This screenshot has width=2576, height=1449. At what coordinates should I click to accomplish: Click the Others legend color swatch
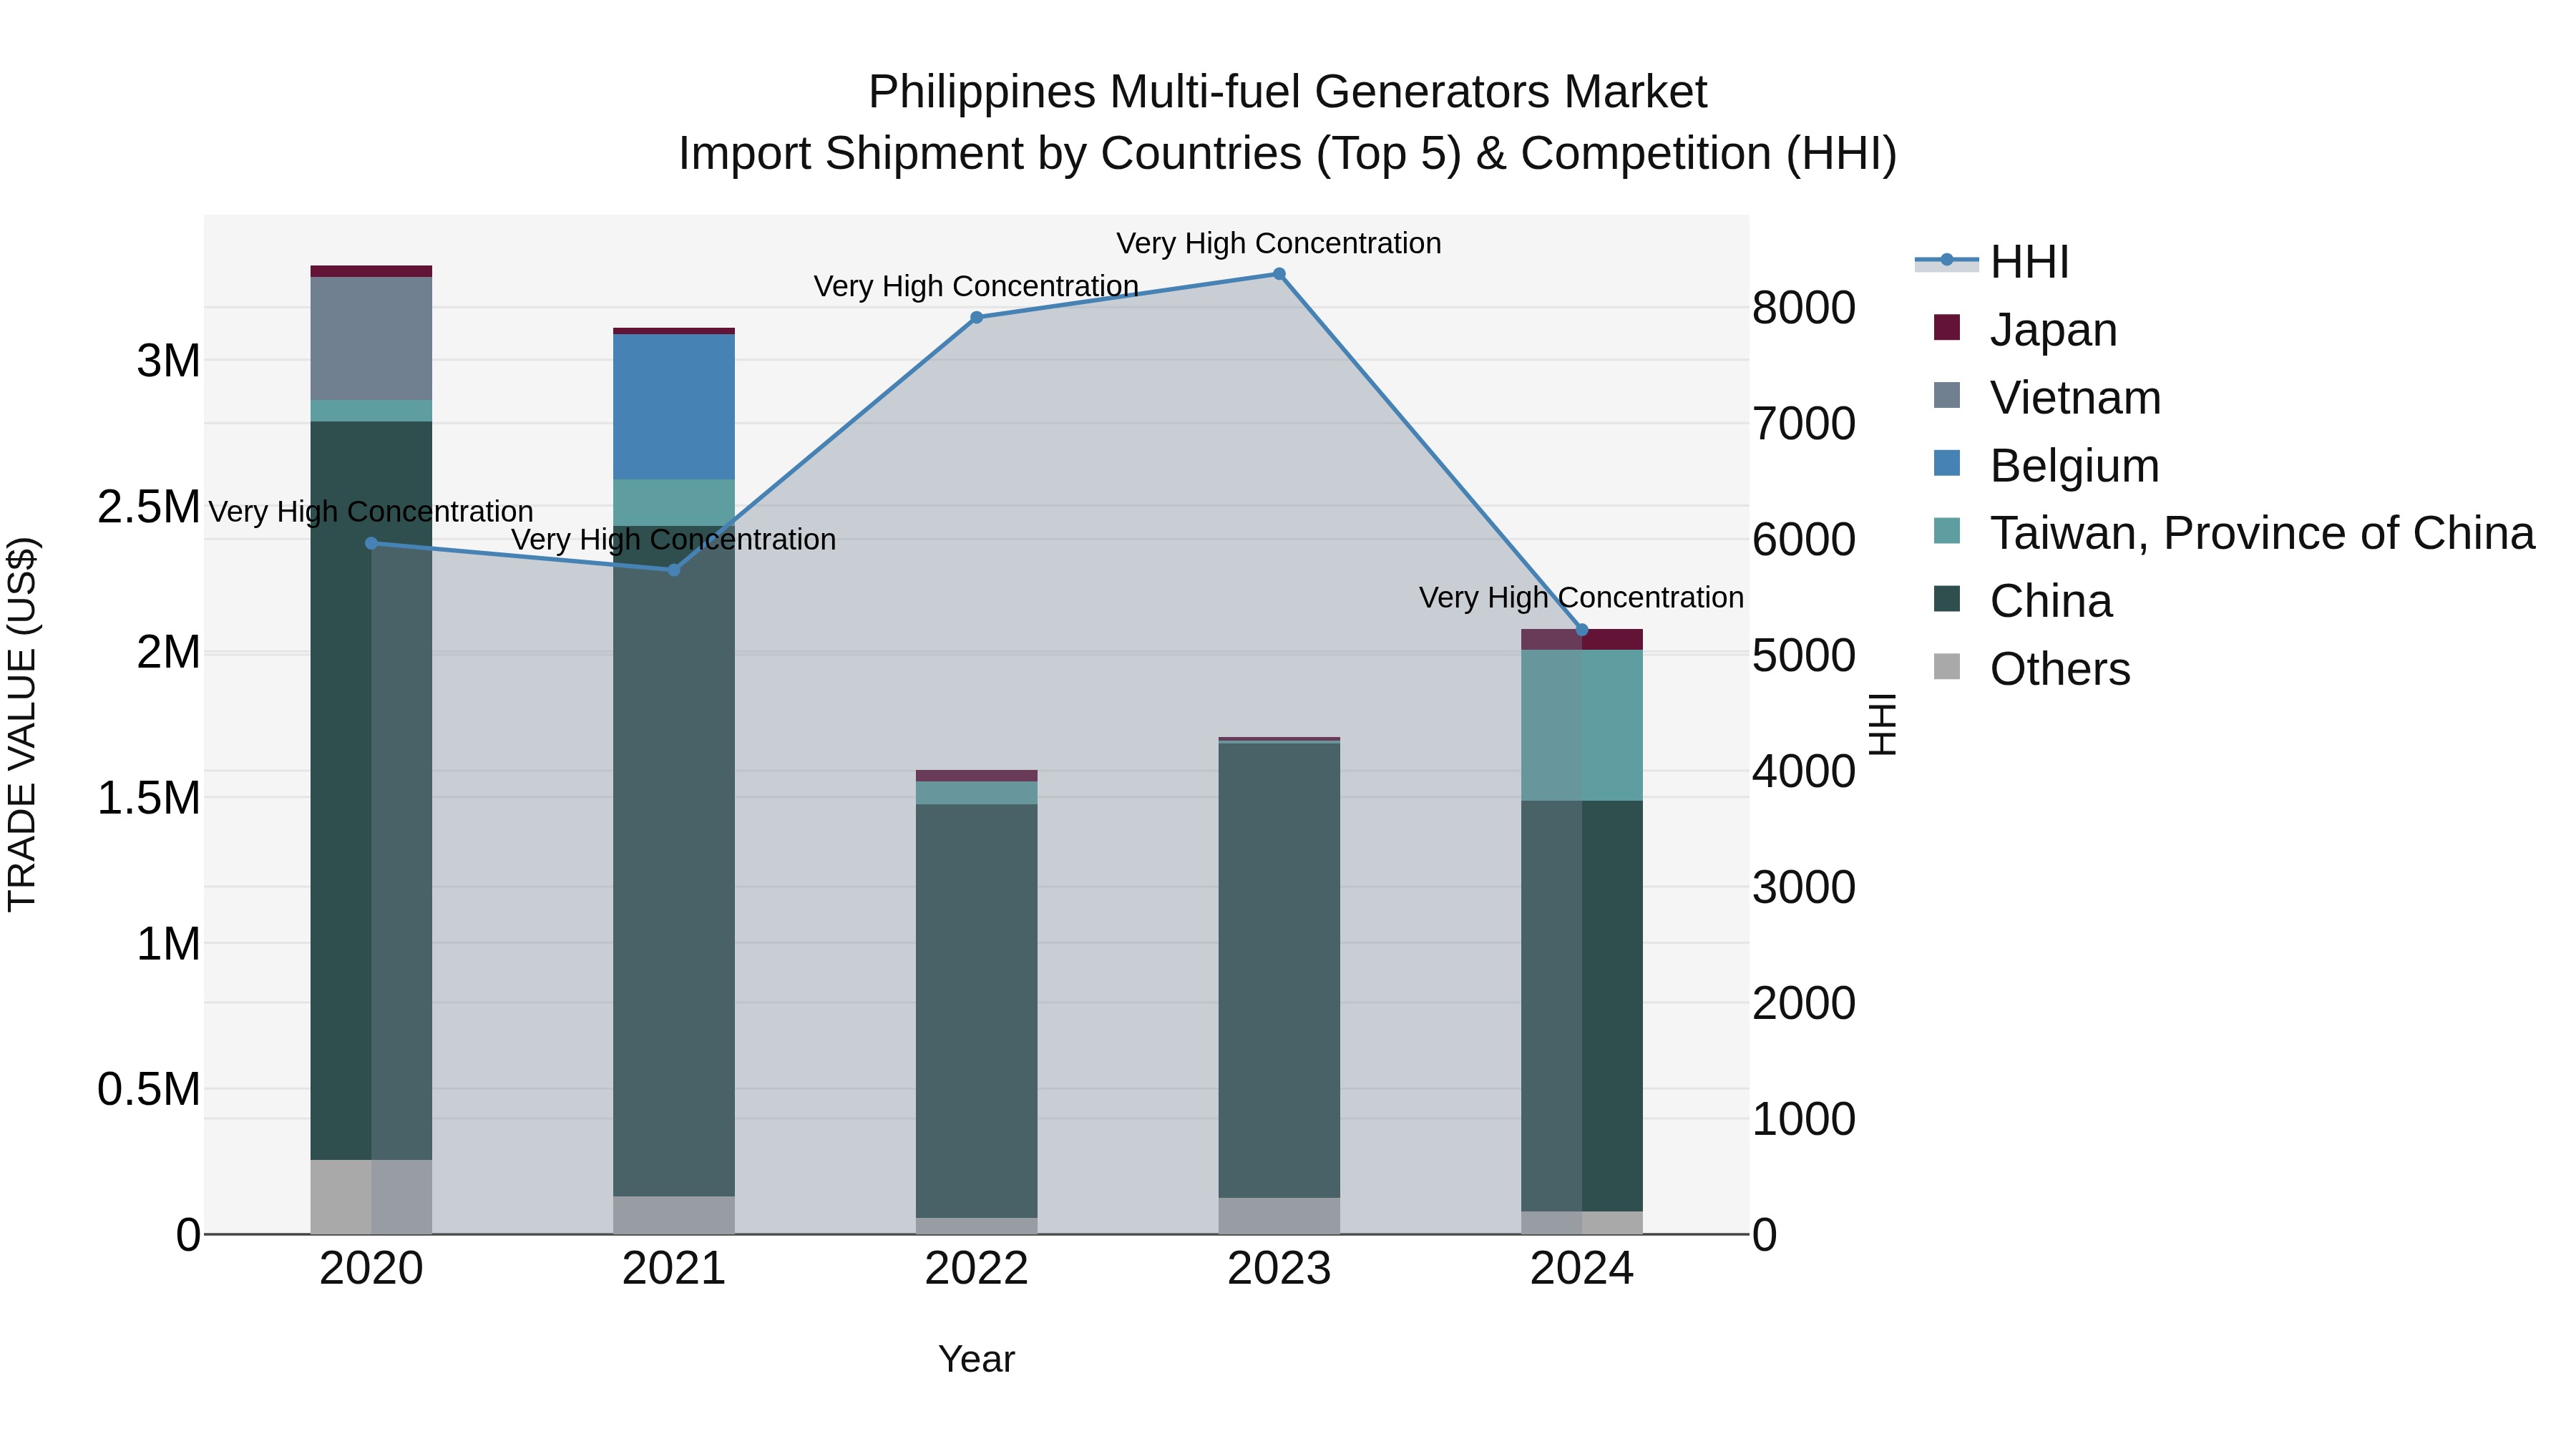1947,667
